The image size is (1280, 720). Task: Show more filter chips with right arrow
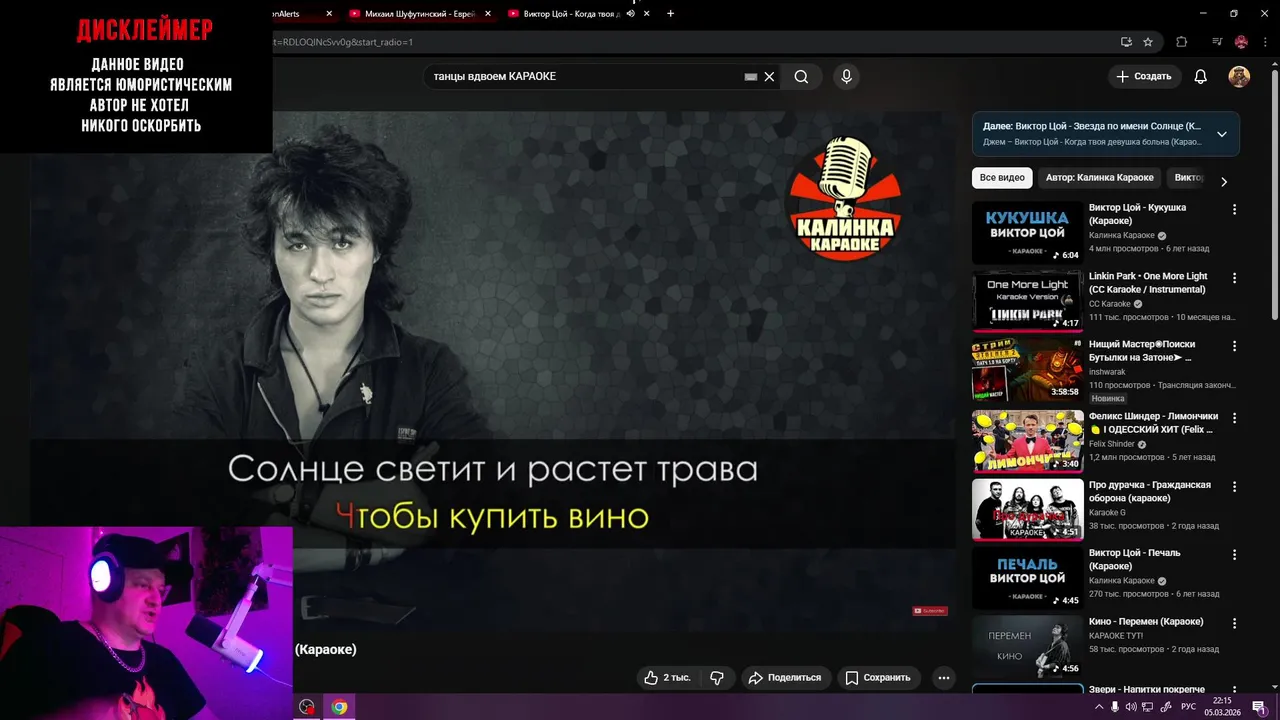pos(1224,181)
